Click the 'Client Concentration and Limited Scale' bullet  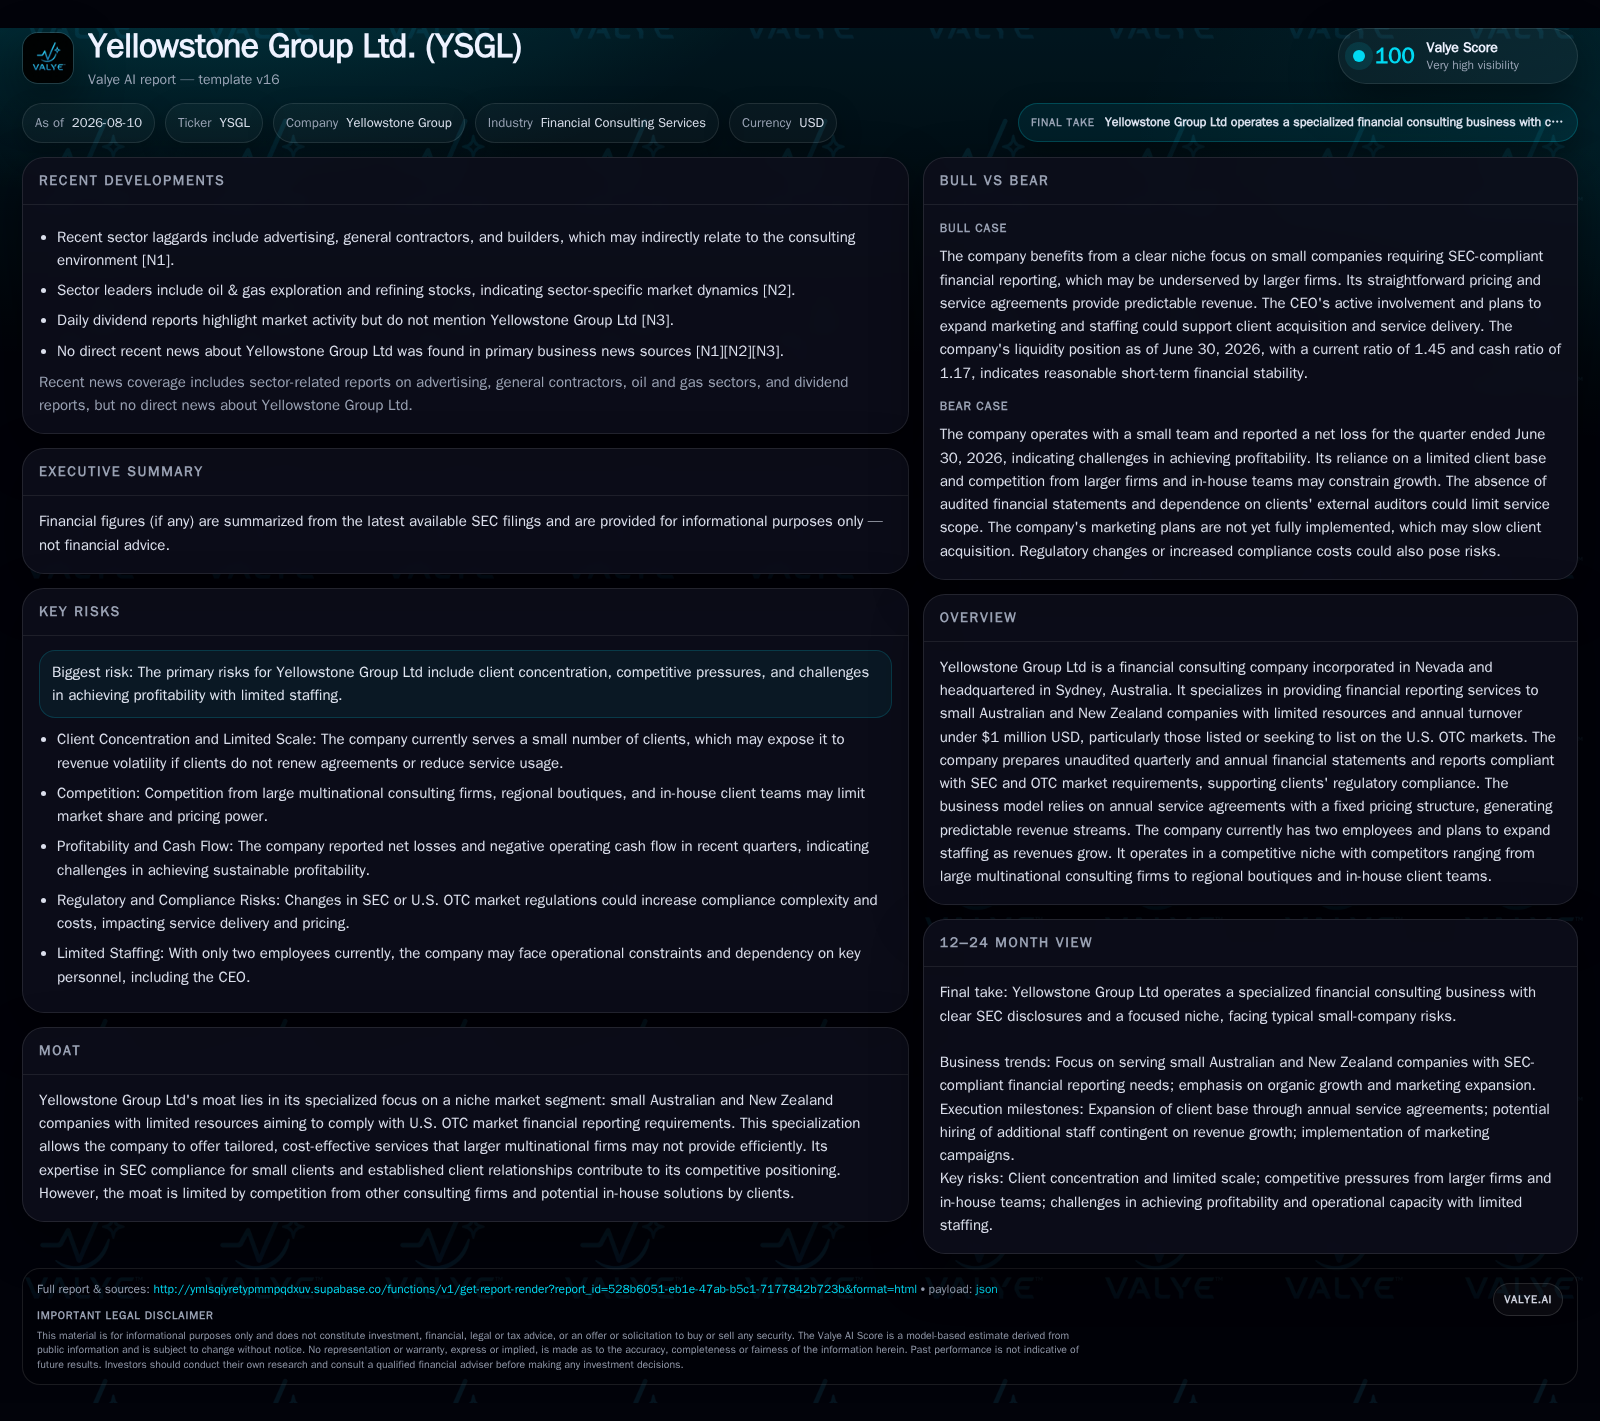click(464, 751)
